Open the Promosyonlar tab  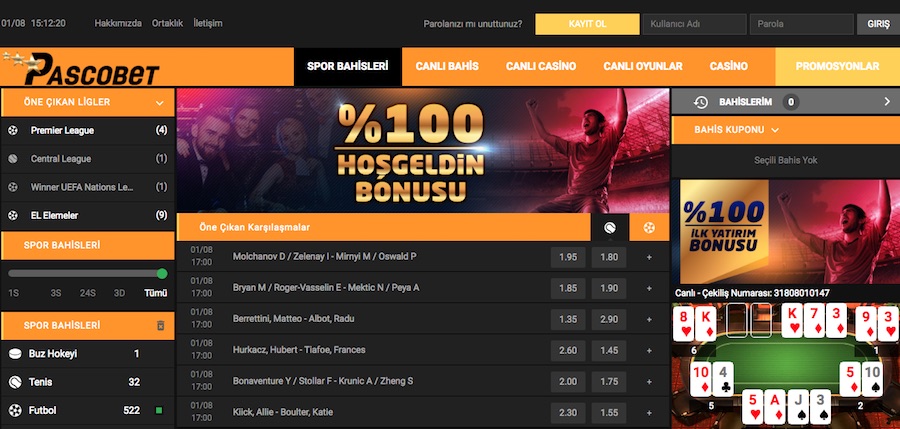(x=837, y=67)
